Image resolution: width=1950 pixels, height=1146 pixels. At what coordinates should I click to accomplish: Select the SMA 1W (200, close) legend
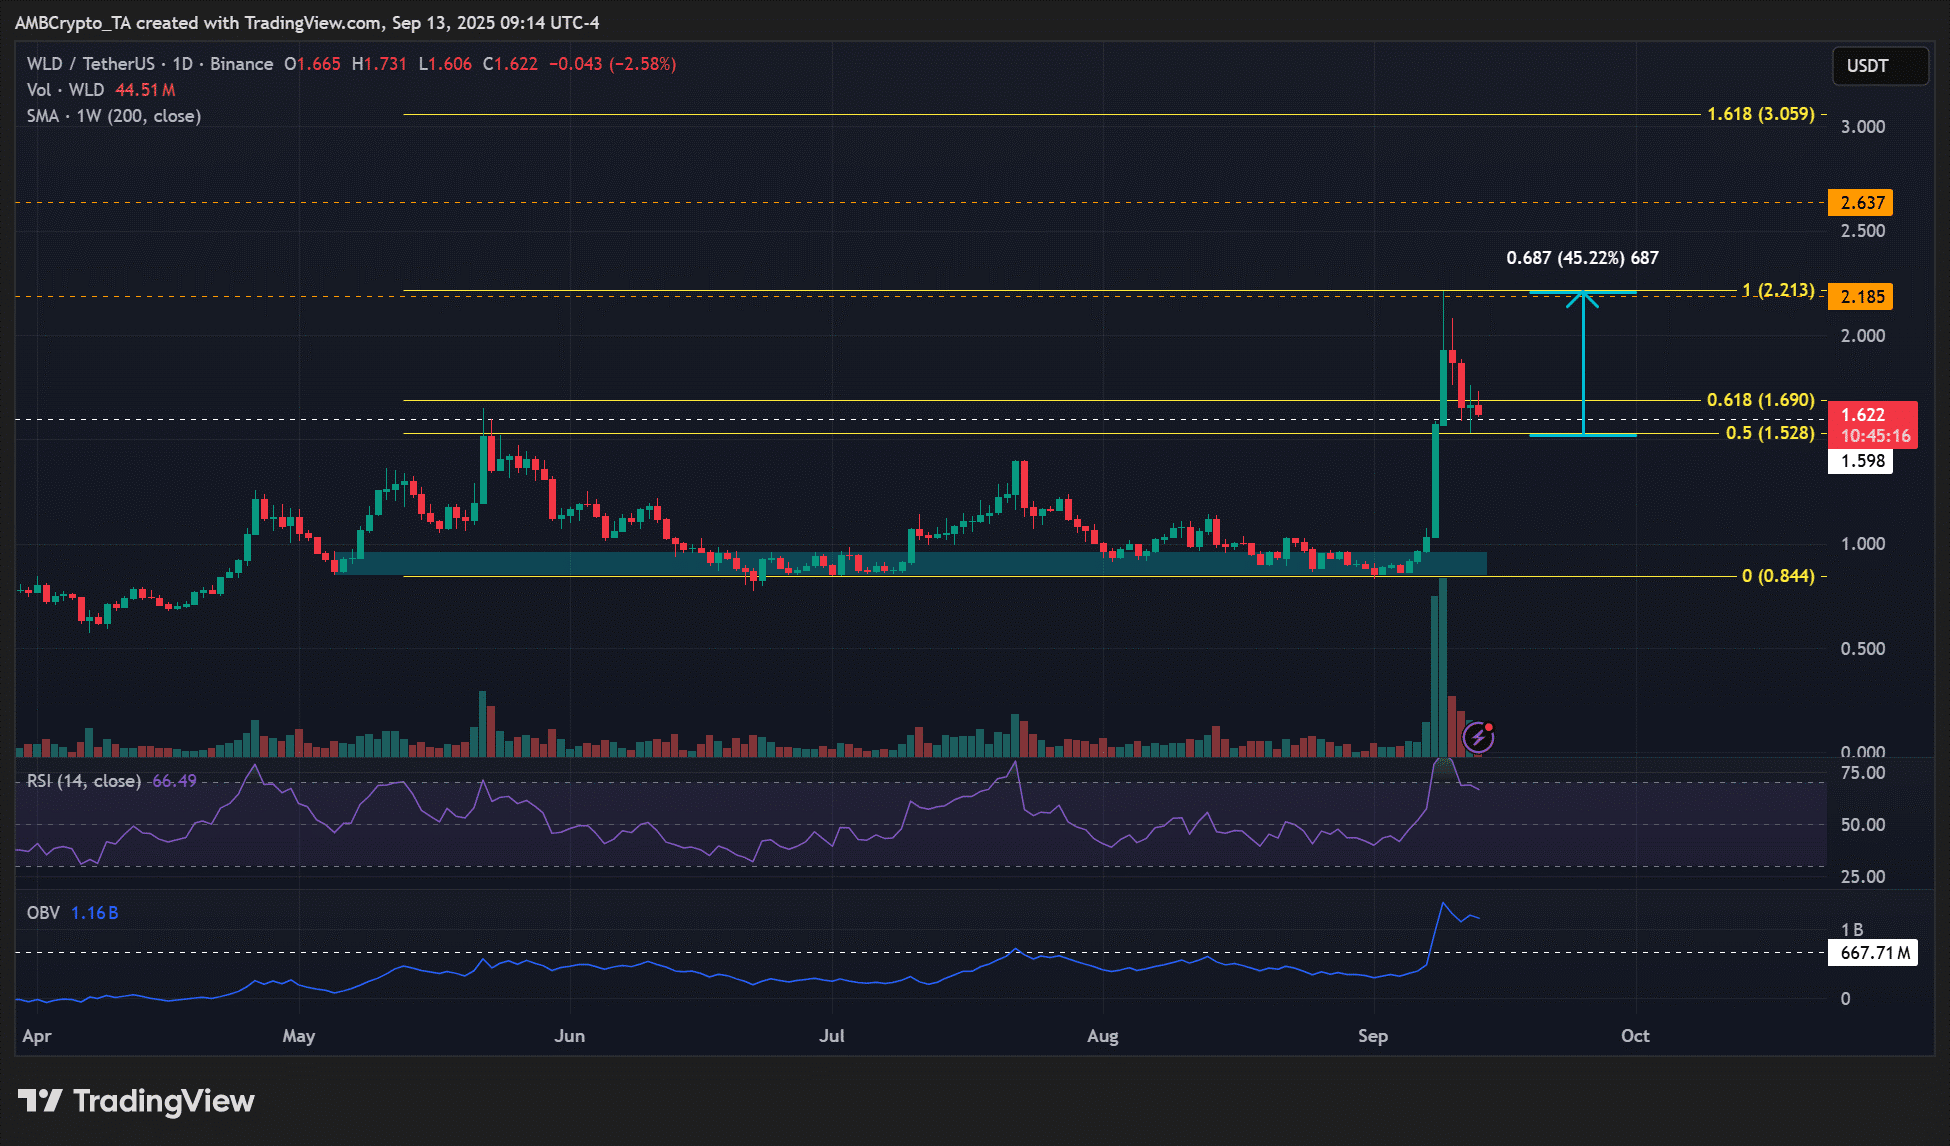(x=114, y=116)
